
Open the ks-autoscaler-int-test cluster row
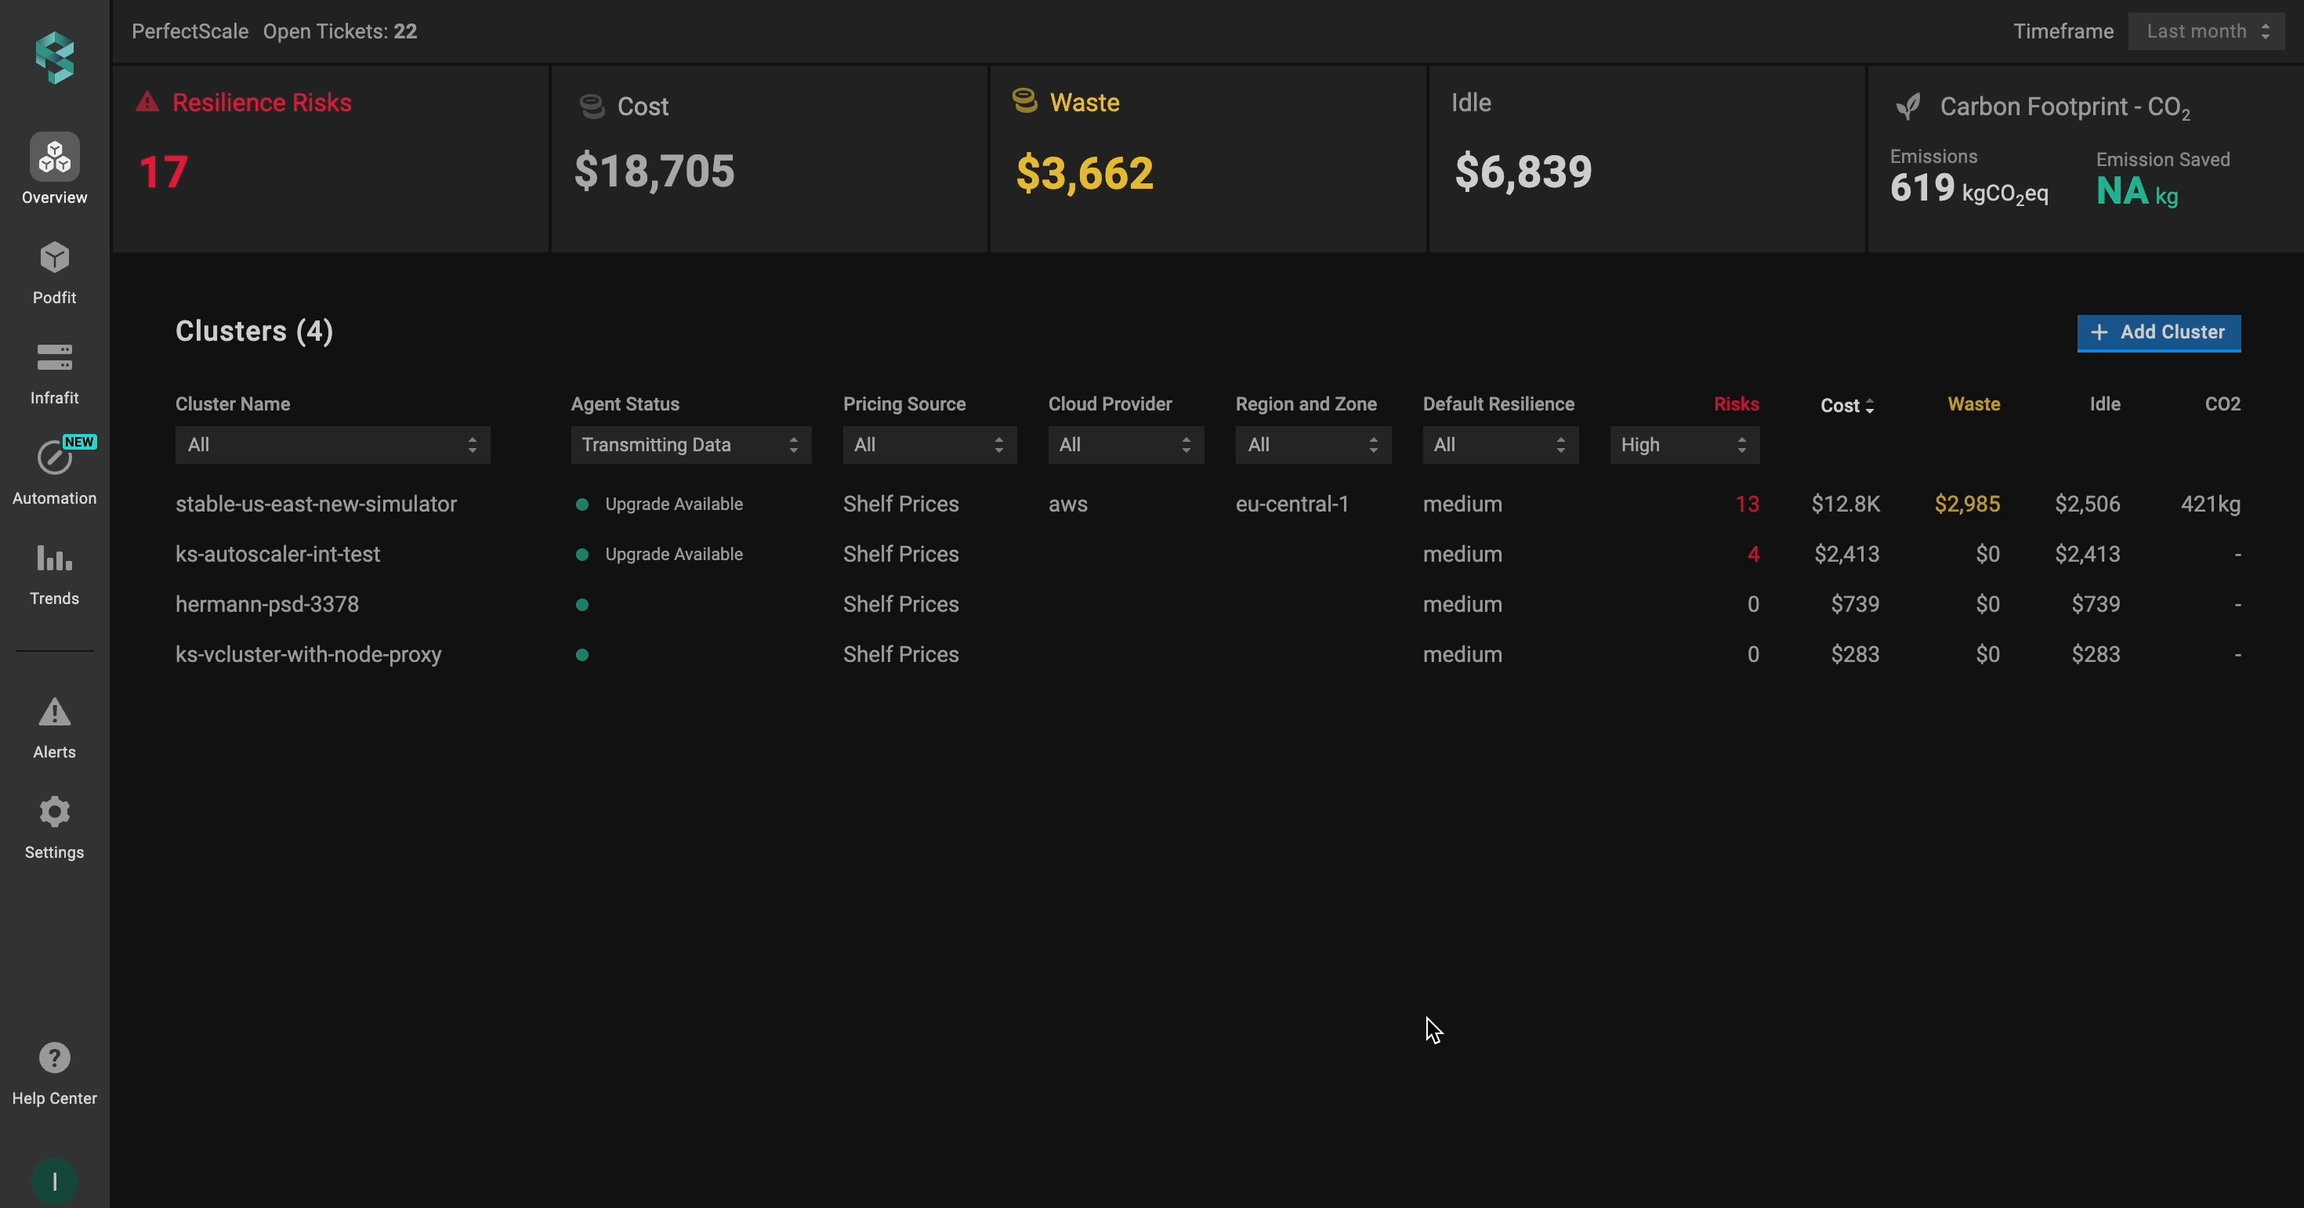tap(278, 554)
